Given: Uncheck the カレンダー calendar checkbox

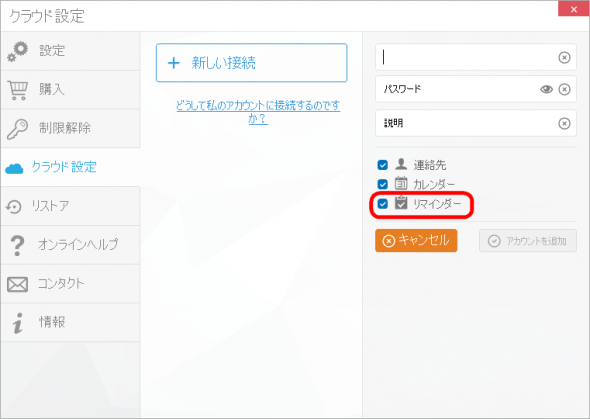Looking at the screenshot, I should (x=382, y=184).
